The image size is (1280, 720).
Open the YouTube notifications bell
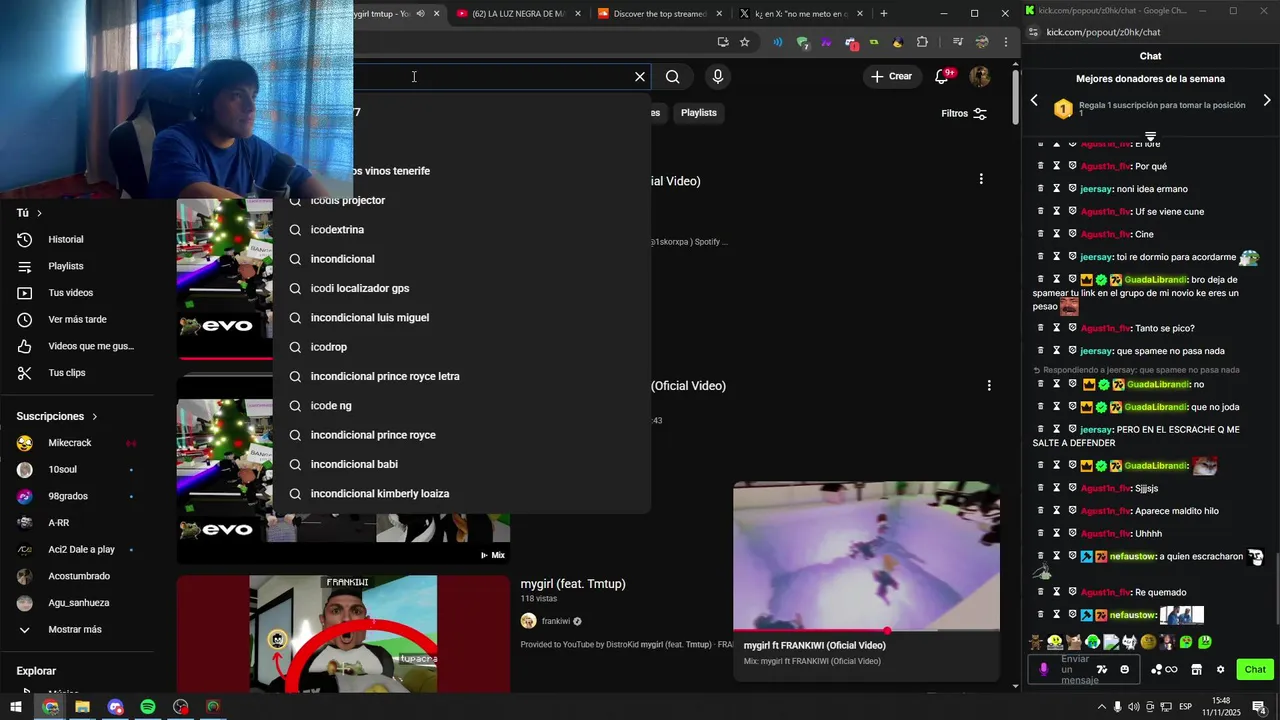942,77
